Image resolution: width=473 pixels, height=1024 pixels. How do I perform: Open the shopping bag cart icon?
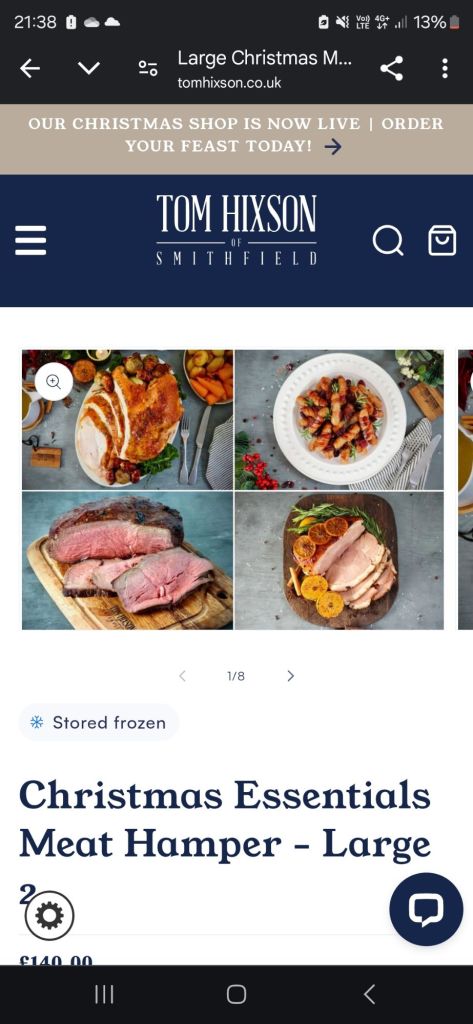(x=442, y=240)
